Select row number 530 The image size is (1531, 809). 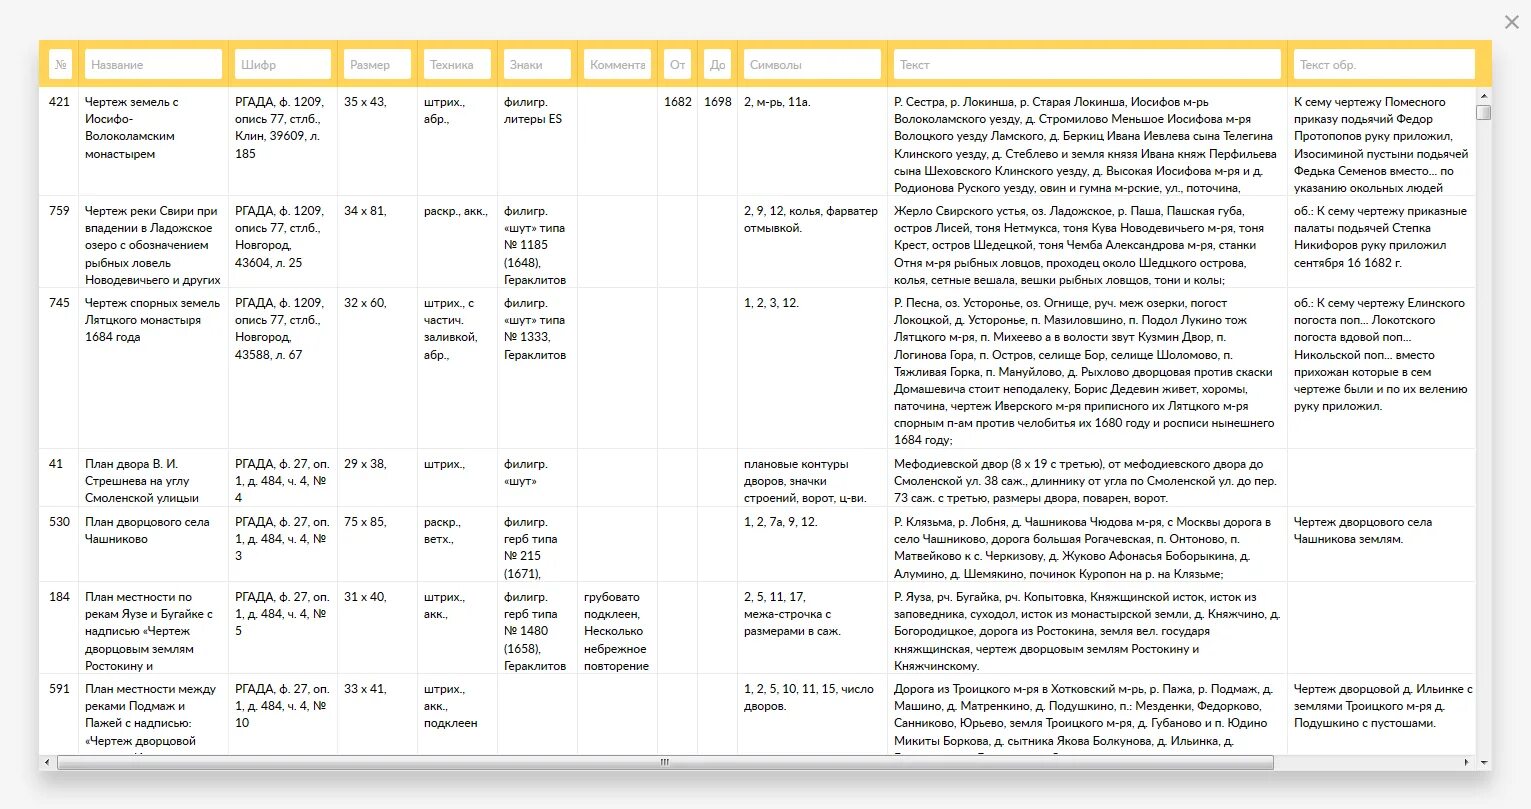59,522
